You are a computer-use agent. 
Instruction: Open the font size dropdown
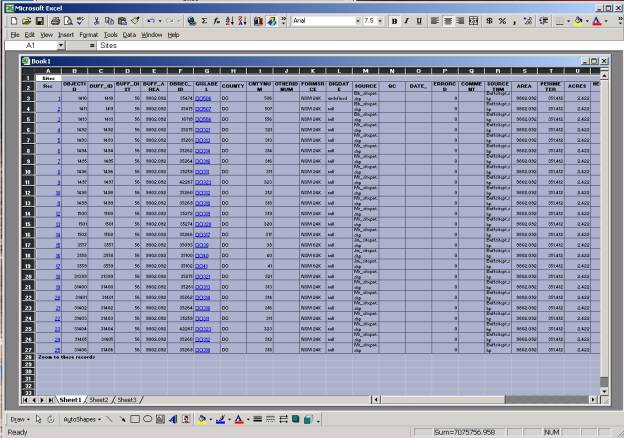click(381, 20)
